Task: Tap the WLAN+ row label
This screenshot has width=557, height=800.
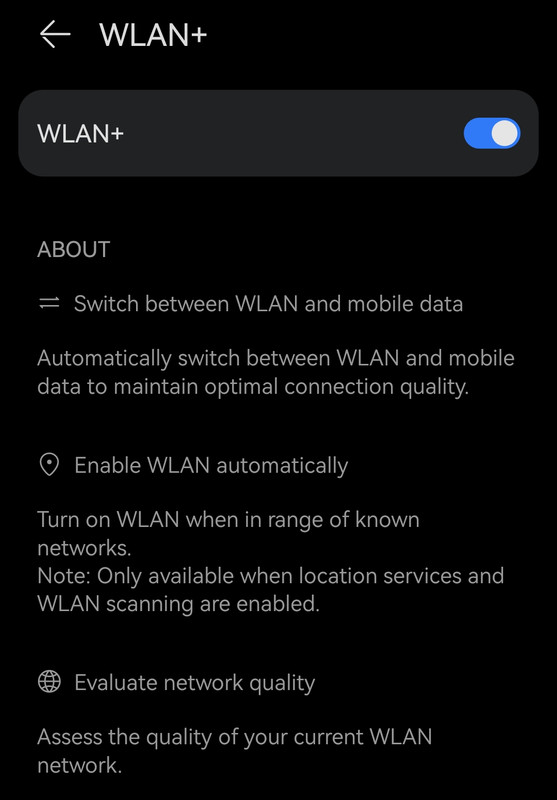Action: pyautogui.click(x=81, y=134)
